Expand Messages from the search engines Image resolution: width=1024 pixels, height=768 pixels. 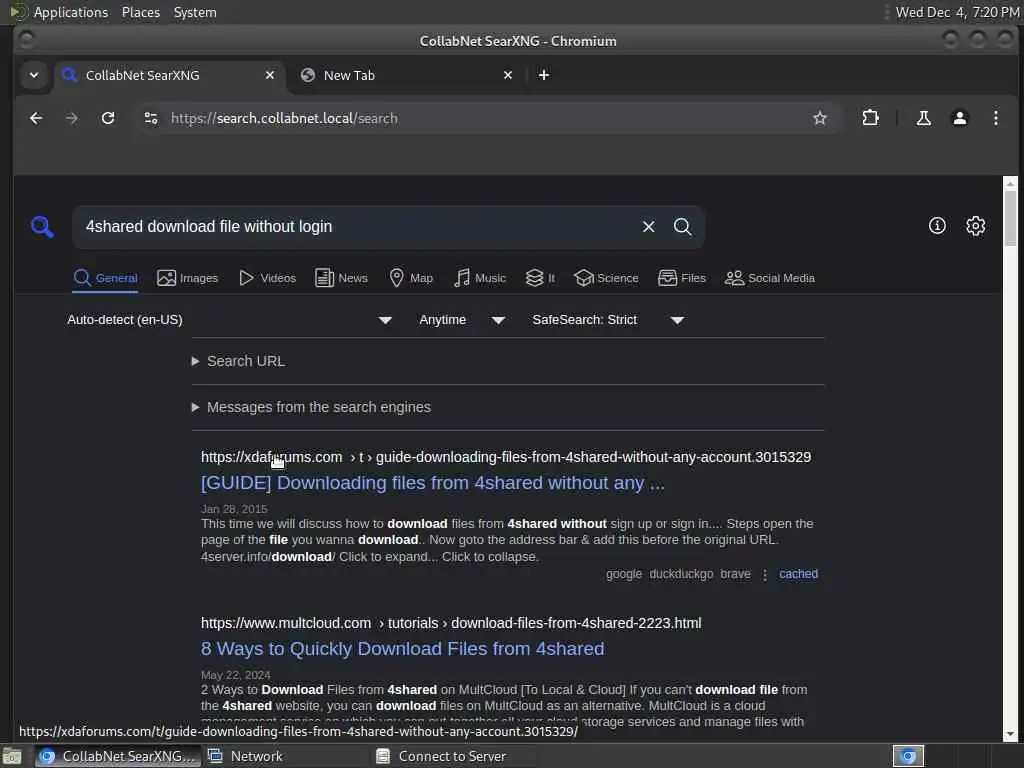click(311, 407)
